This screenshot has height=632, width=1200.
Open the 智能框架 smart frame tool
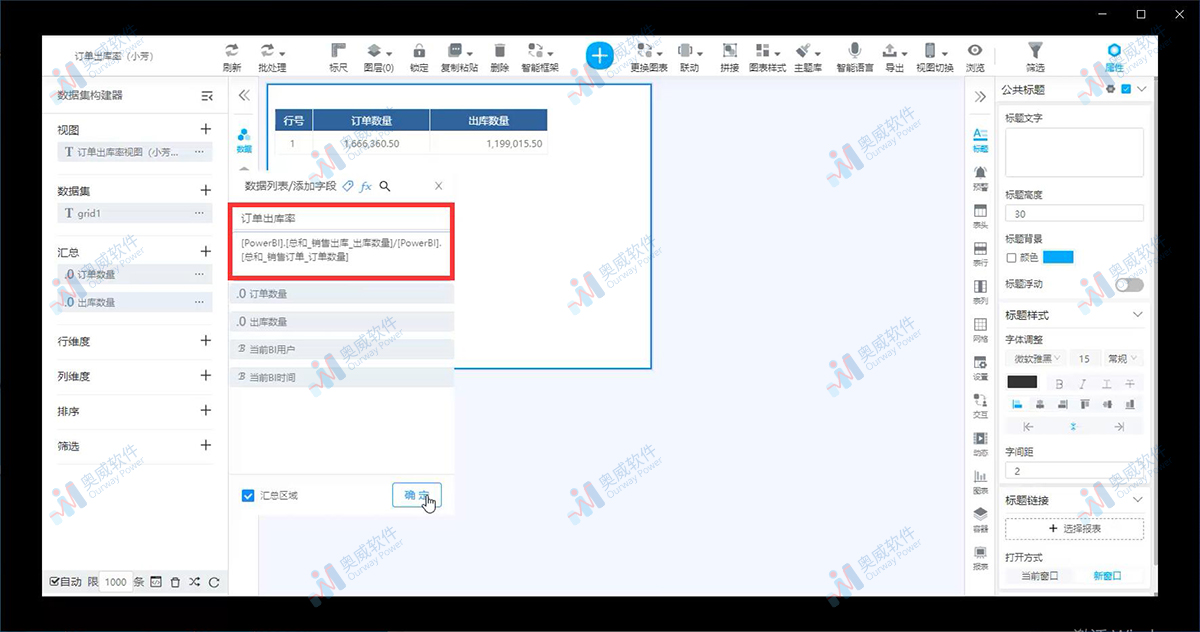click(540, 56)
